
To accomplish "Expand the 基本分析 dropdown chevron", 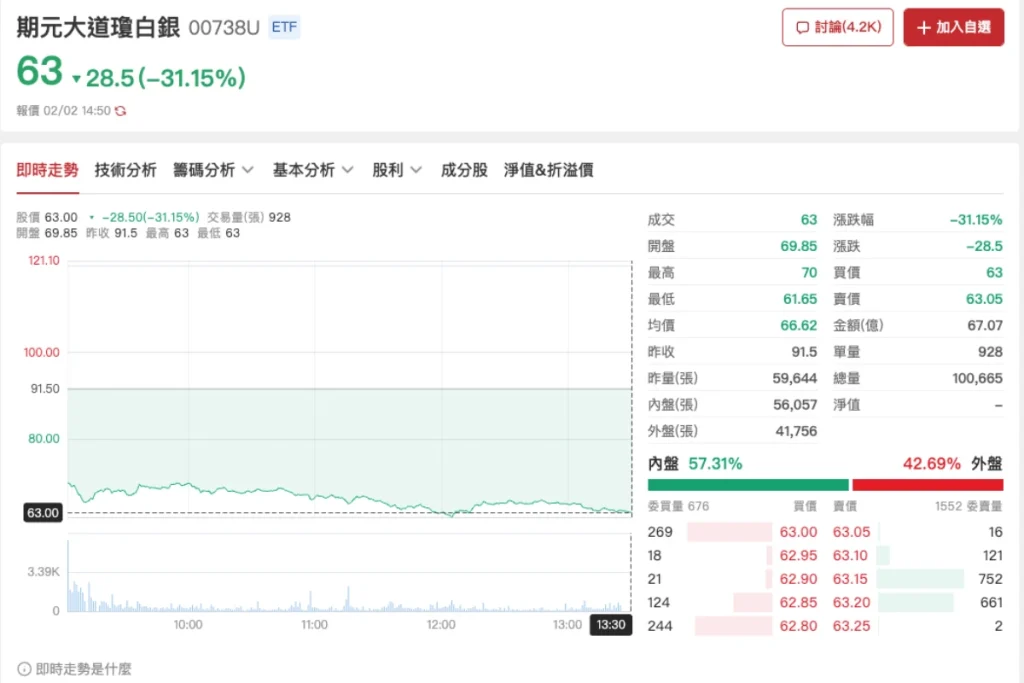I will point(347,170).
